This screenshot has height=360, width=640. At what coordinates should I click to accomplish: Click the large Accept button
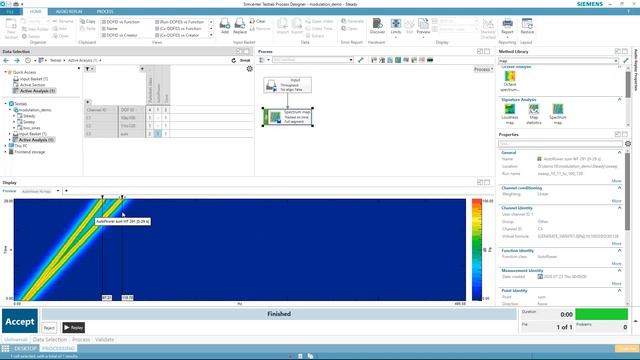point(20,321)
